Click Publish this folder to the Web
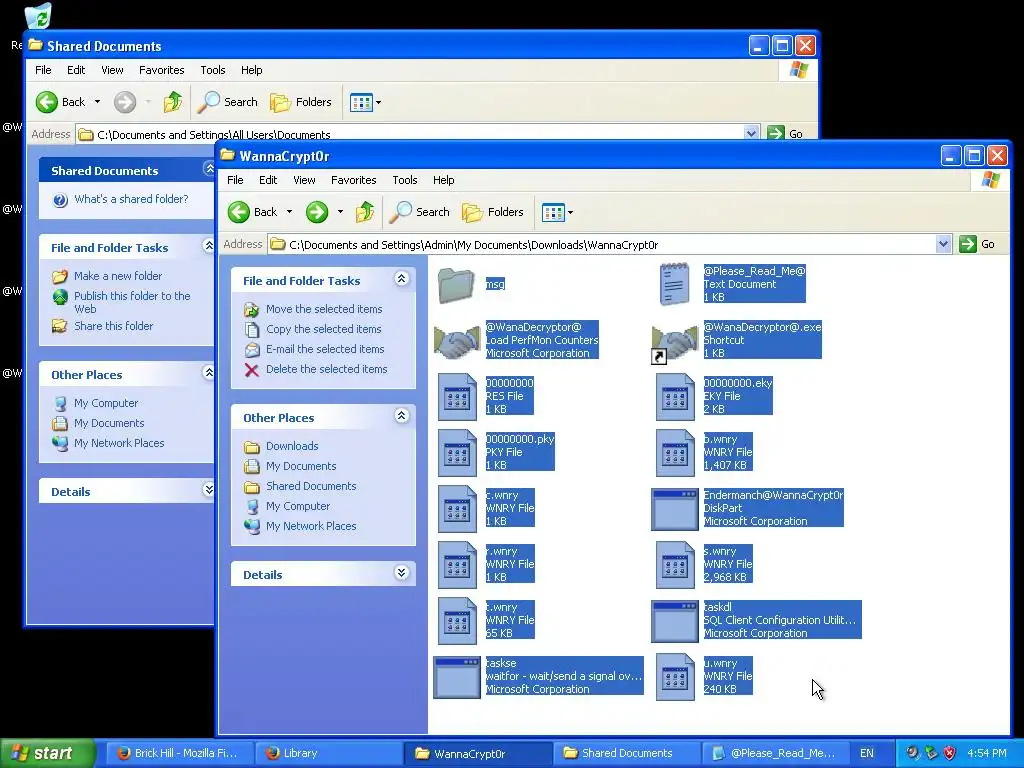 pos(132,302)
